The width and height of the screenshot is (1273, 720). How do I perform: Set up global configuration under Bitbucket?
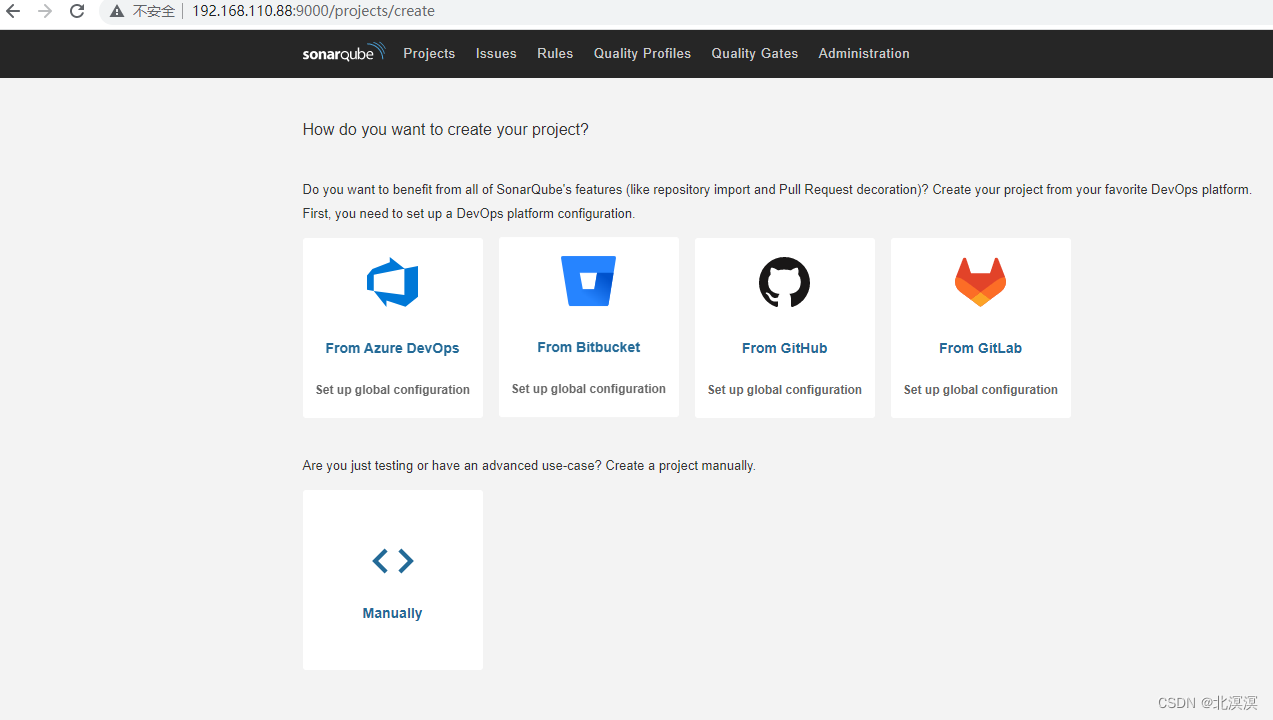(588, 389)
